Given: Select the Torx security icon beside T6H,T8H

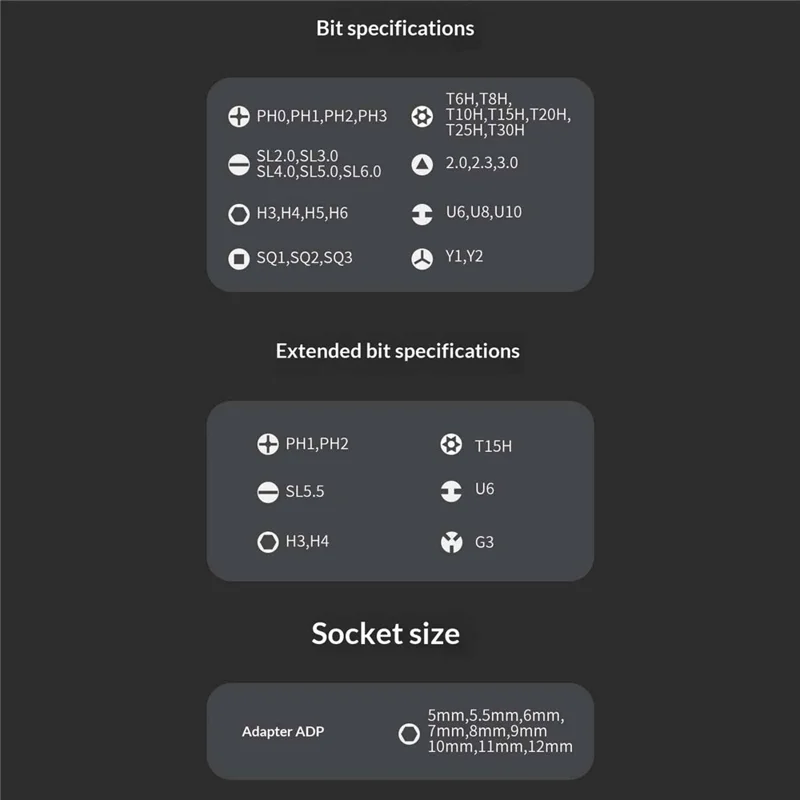Looking at the screenshot, I should pyautogui.click(x=422, y=116).
